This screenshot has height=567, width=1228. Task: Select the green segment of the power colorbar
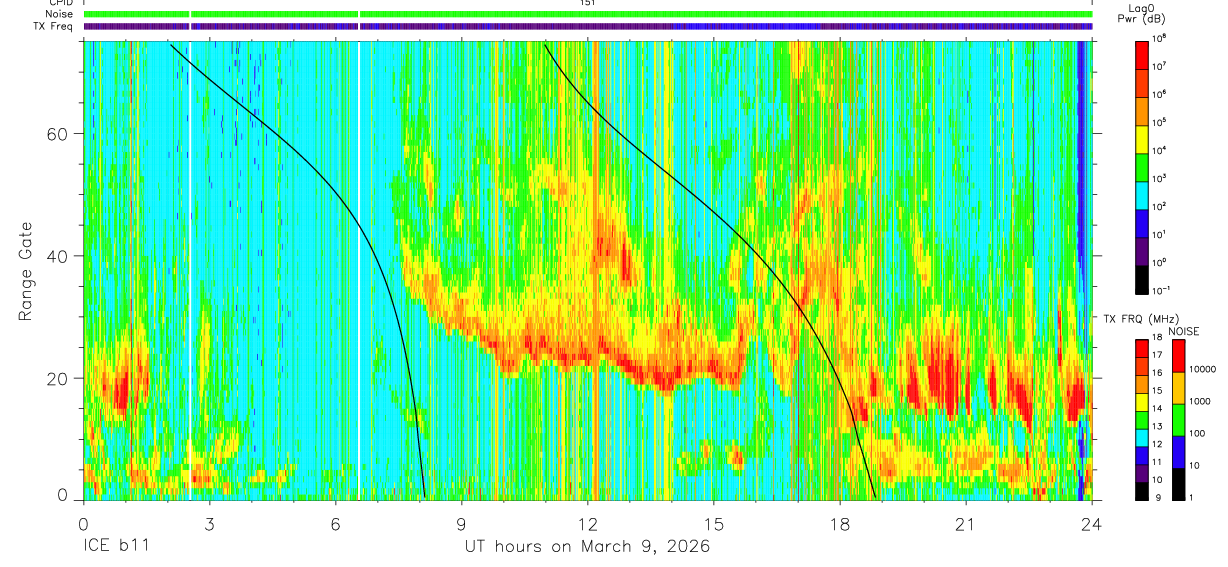click(x=1142, y=166)
